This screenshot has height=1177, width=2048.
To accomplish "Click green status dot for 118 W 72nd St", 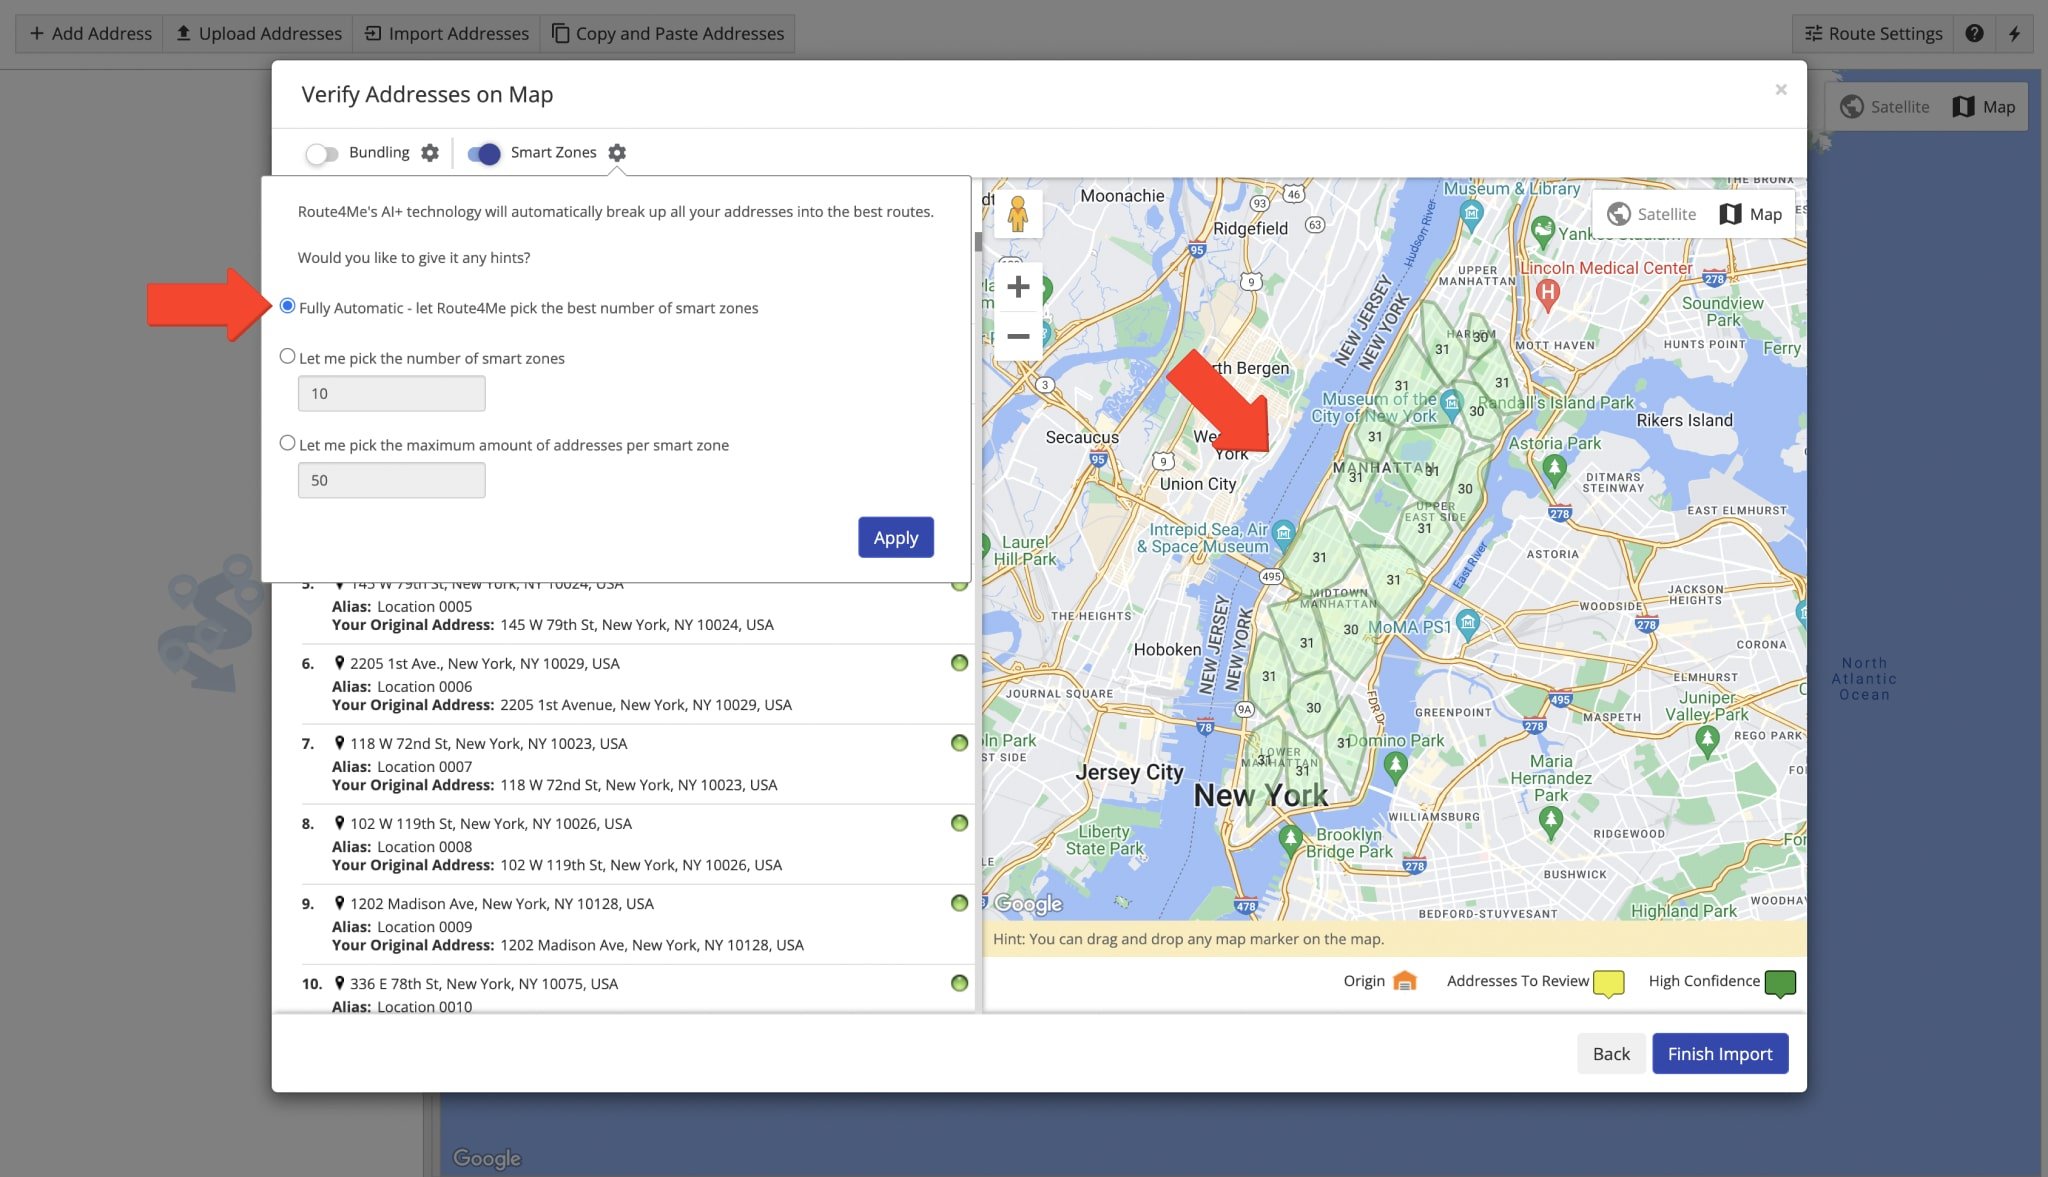I will (x=959, y=742).
